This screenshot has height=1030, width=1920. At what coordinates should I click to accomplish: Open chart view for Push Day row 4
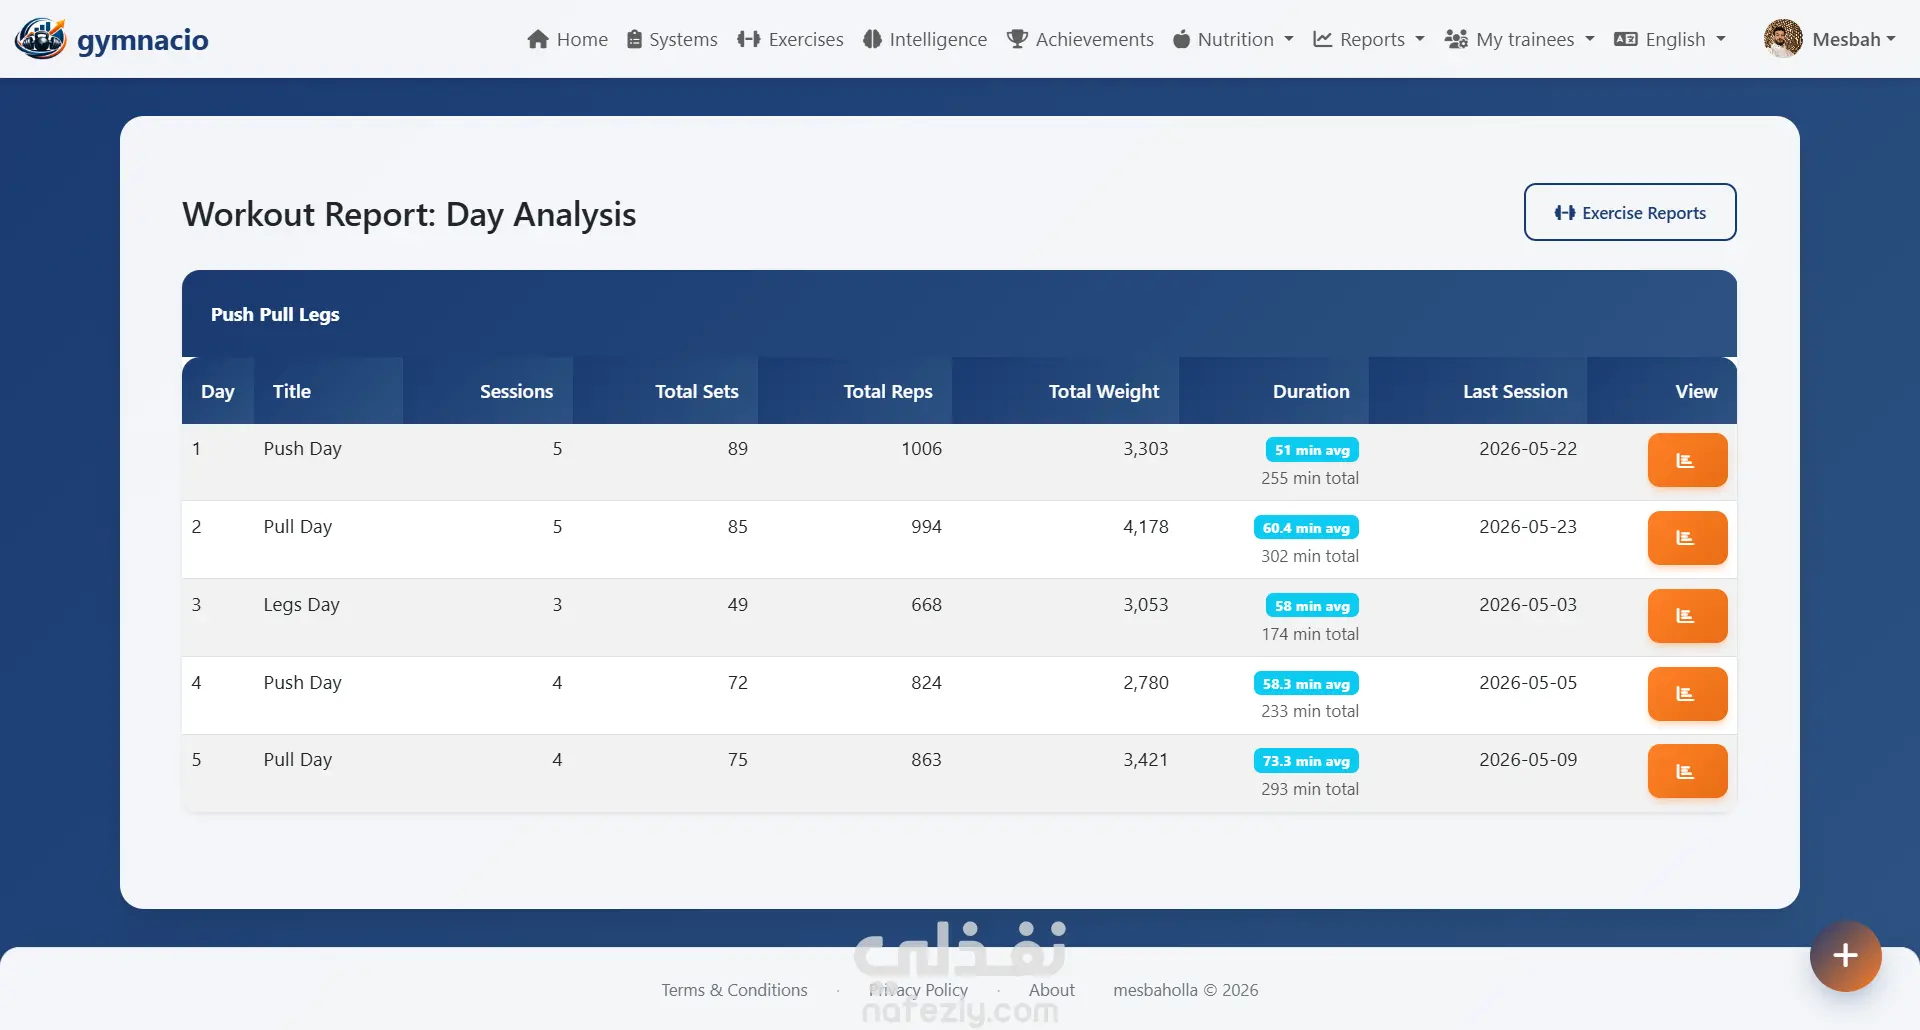(1687, 694)
